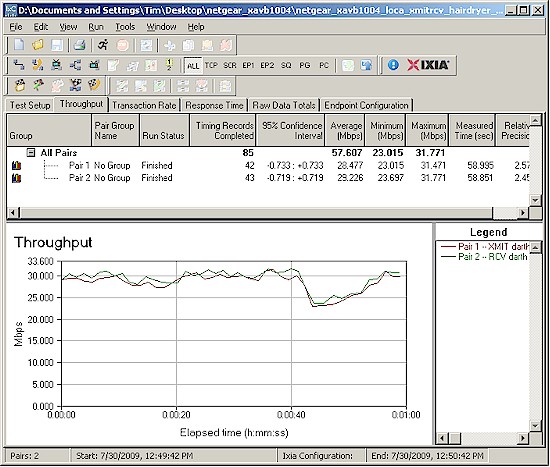This screenshot has width=550, height=467.
Task: Click the add multicast group icon with yellow arrow
Action: point(37,65)
